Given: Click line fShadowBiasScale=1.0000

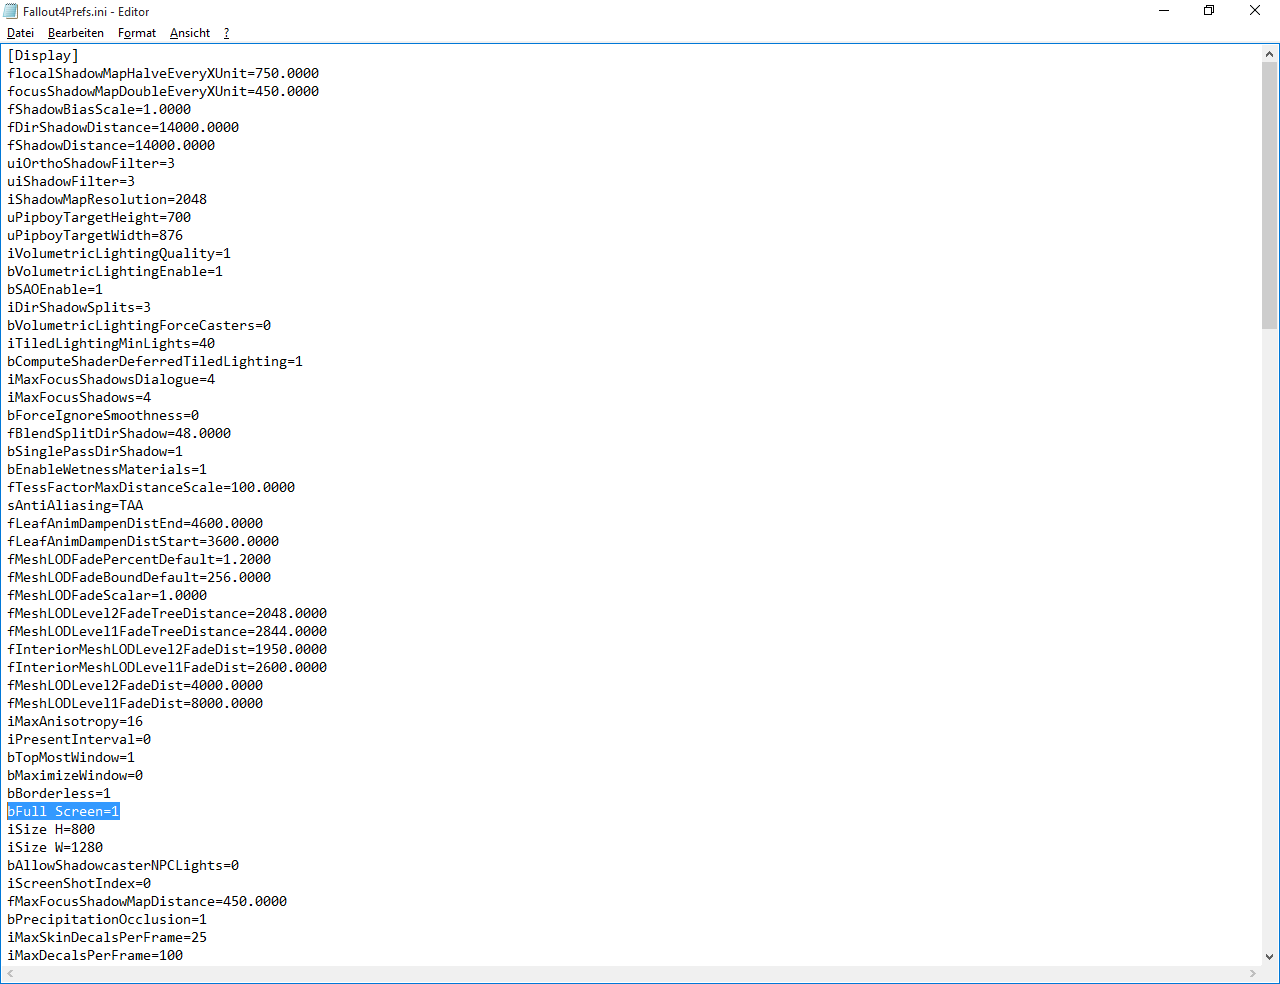Looking at the screenshot, I should click(99, 109).
